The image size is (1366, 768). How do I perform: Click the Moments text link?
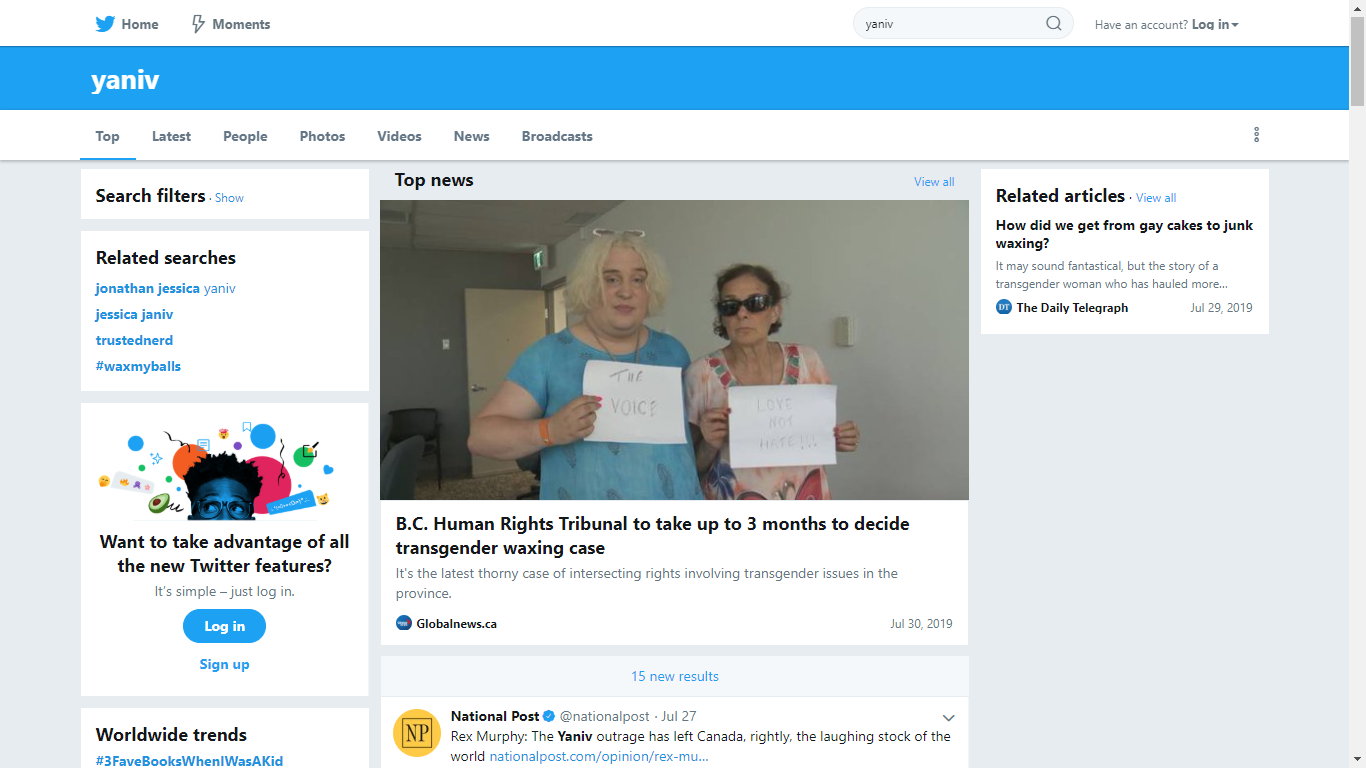241,24
